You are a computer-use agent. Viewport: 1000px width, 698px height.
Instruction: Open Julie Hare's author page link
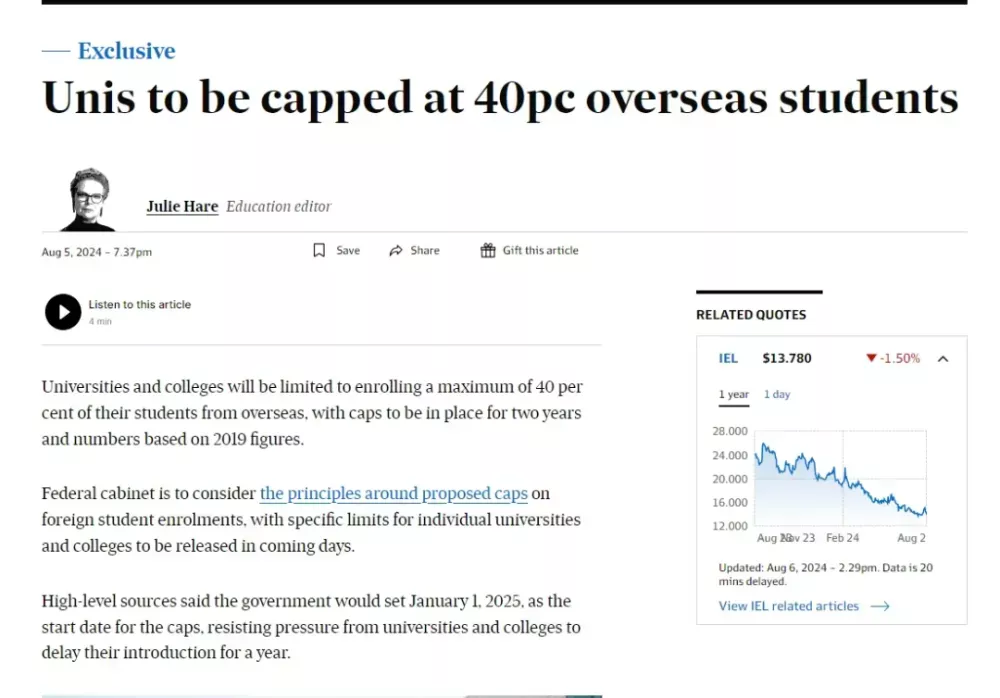pyautogui.click(x=182, y=207)
